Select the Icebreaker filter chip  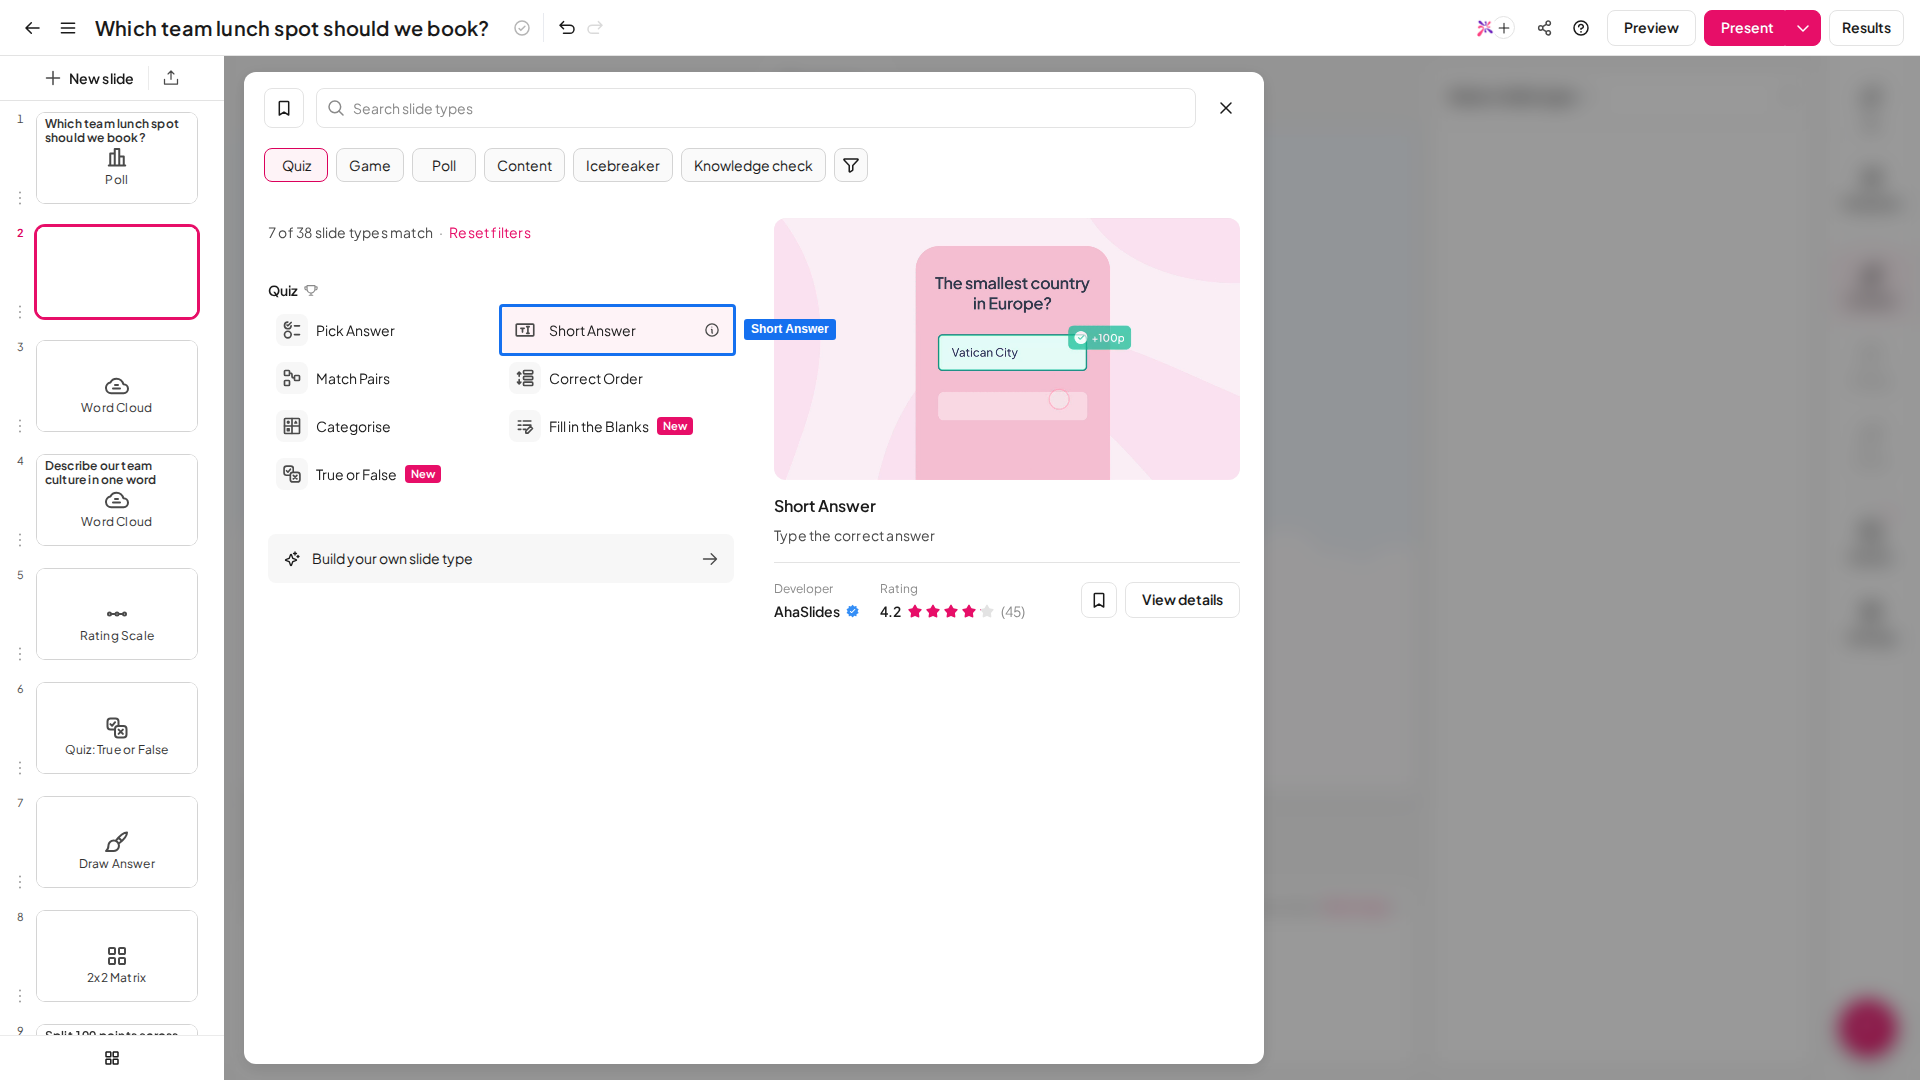pos(623,165)
